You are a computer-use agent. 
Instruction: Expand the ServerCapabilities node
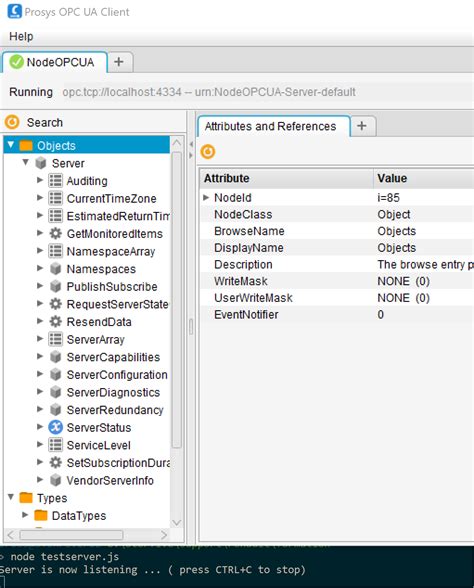(40, 356)
